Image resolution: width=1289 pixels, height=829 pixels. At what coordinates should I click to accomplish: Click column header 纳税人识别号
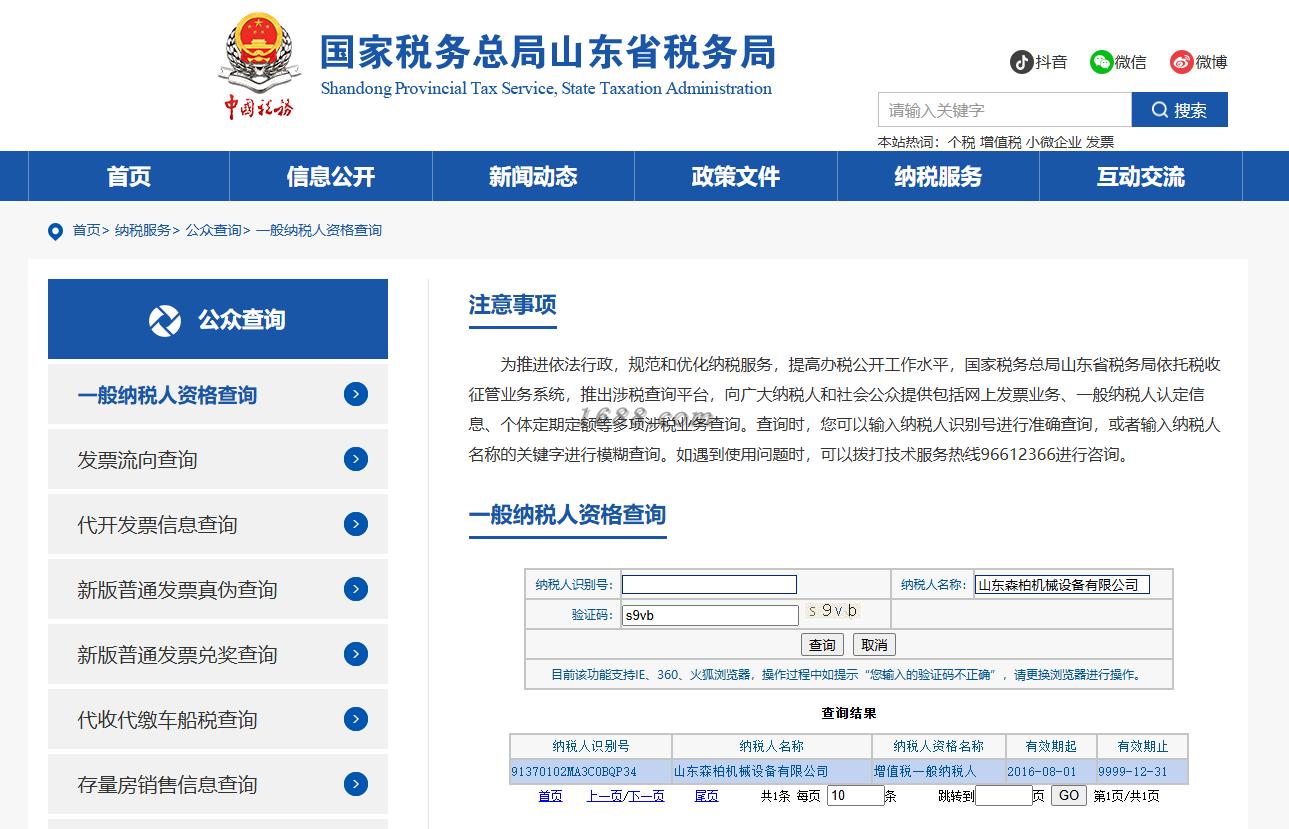pyautogui.click(x=590, y=746)
